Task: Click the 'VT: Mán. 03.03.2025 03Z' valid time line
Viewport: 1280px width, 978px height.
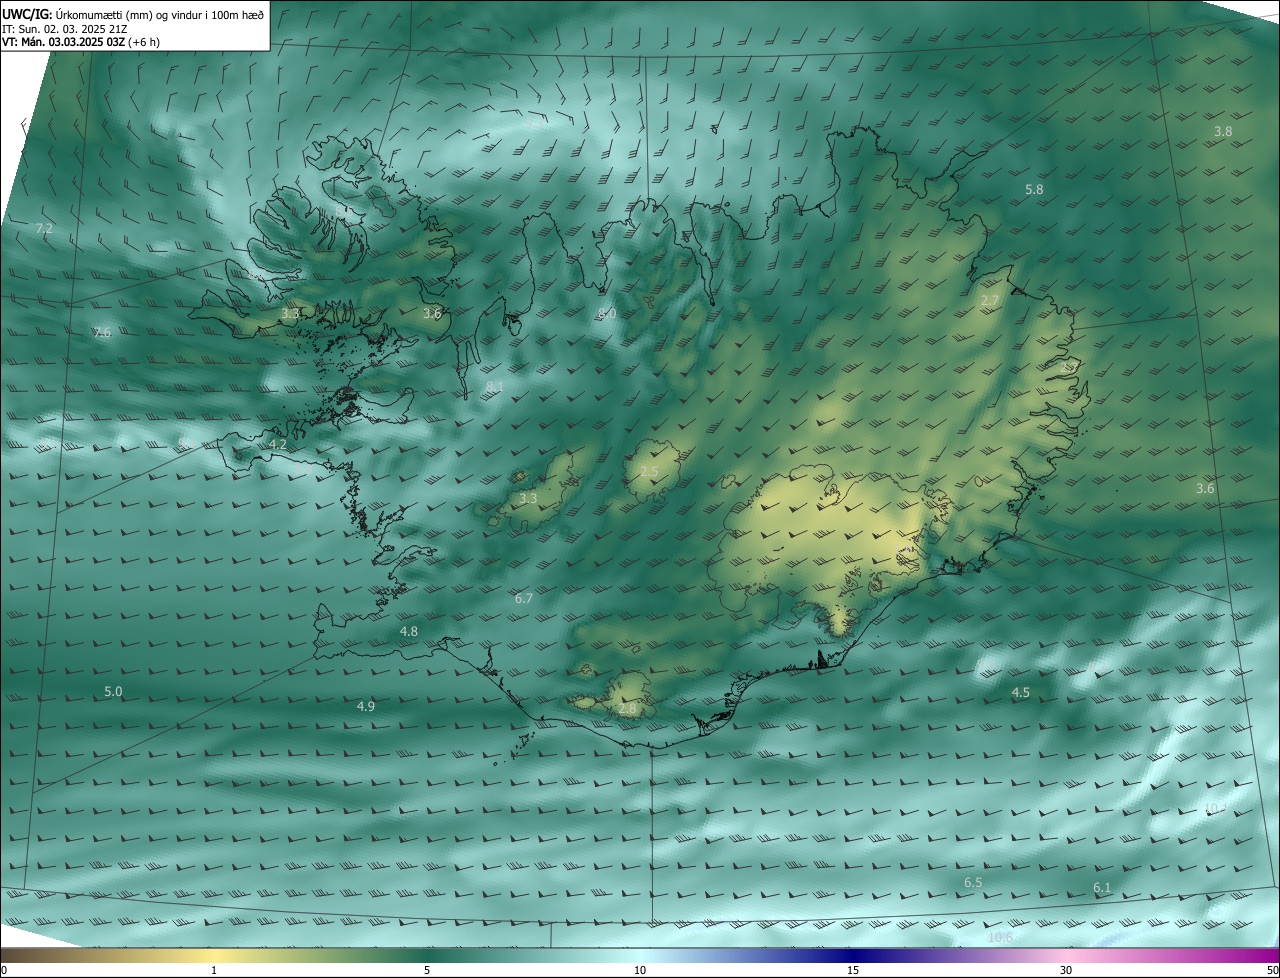Action: [x=63, y=42]
